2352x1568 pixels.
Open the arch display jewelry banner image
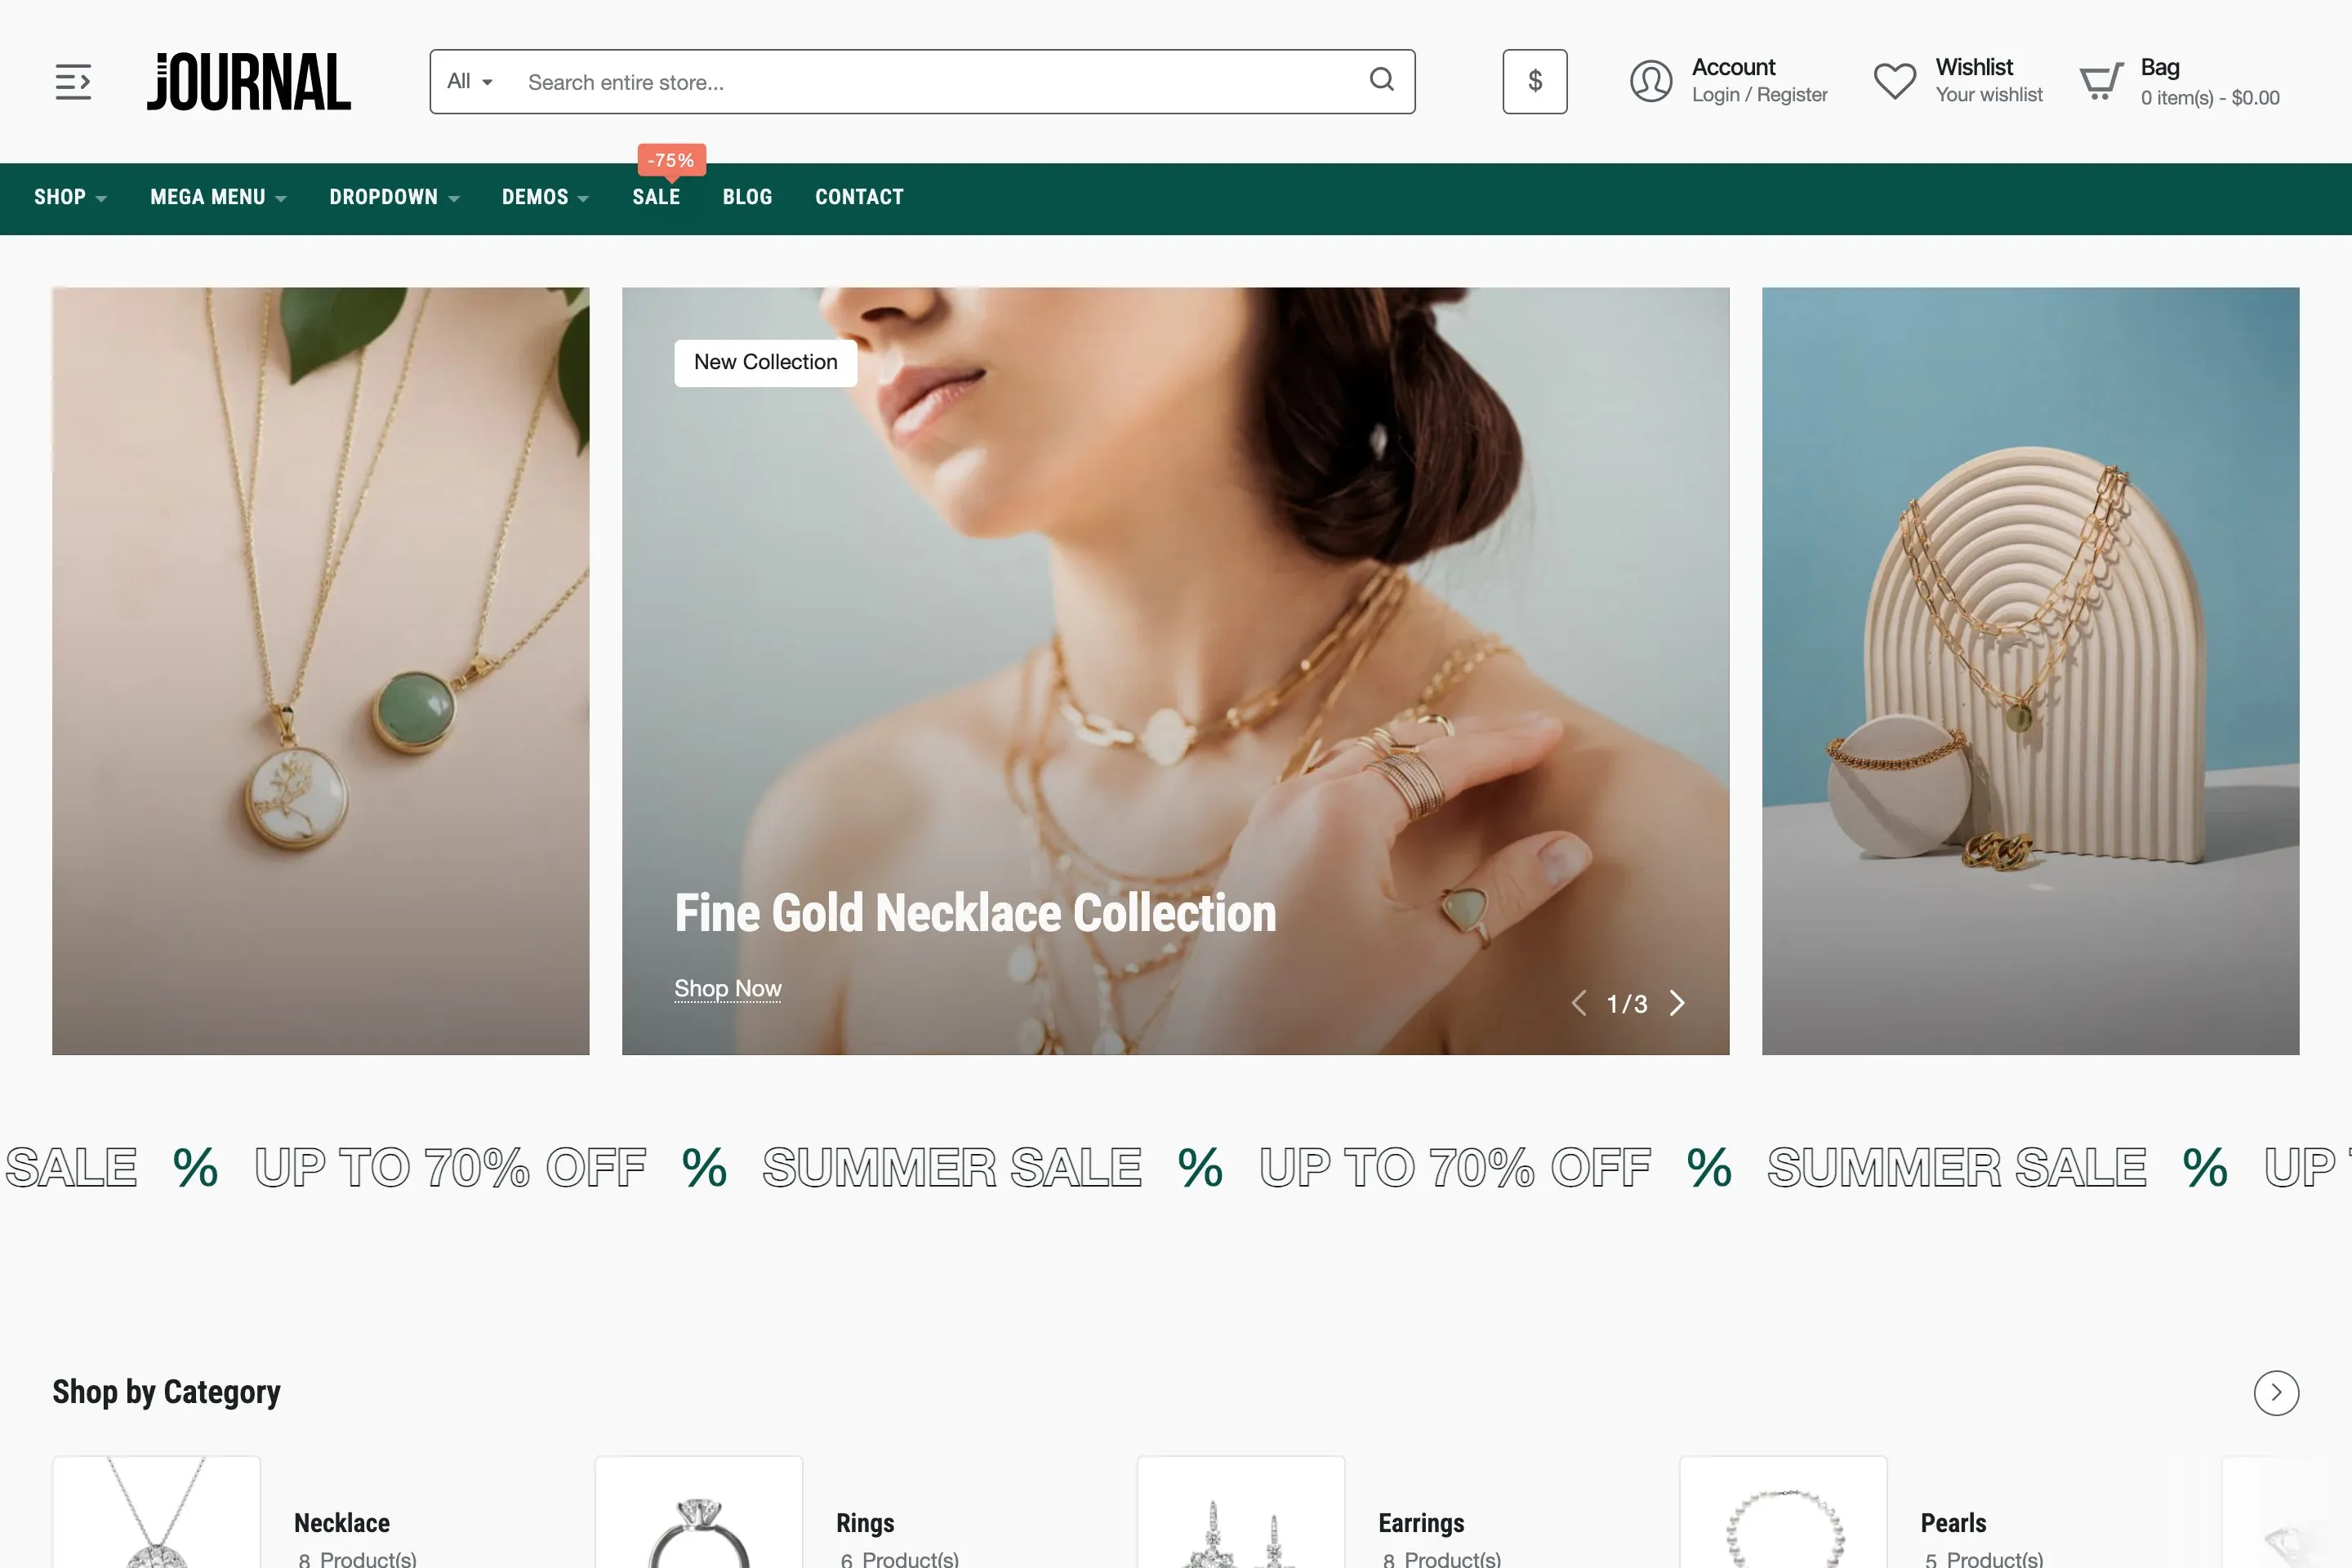[2030, 671]
